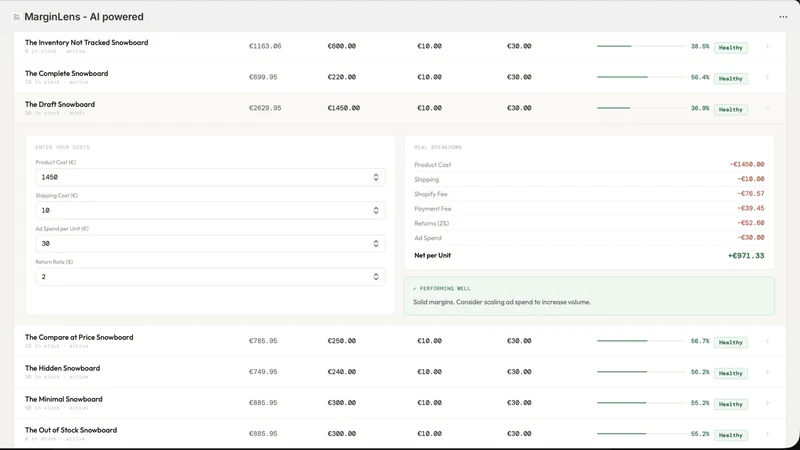Screen dimensions: 800x450
Task: Click Healthy badge on The Hidden Snowboard row
Action: click(x=731, y=373)
